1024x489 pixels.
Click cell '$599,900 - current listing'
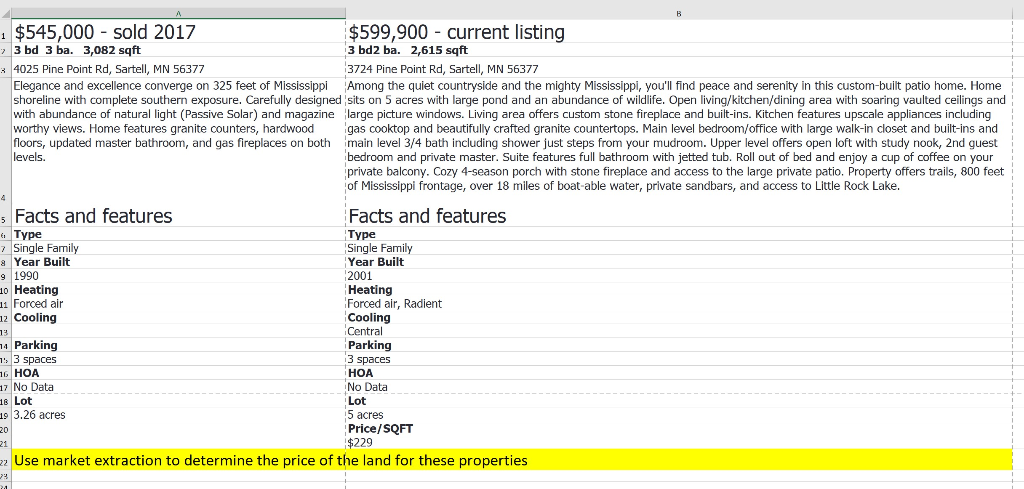[679, 31]
